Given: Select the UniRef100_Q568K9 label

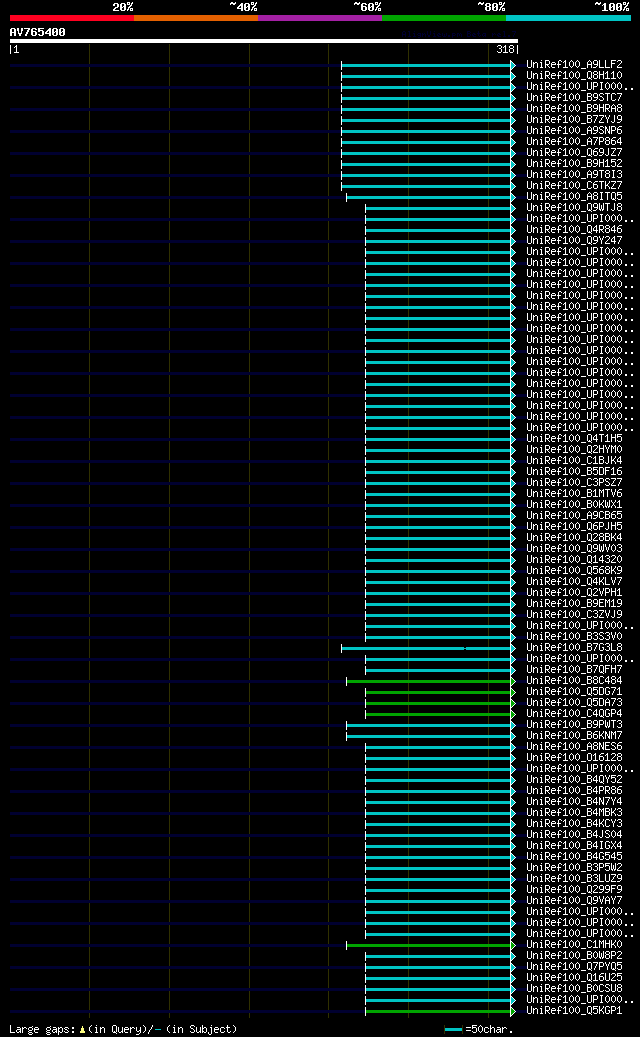Looking at the screenshot, I should pos(574,570).
